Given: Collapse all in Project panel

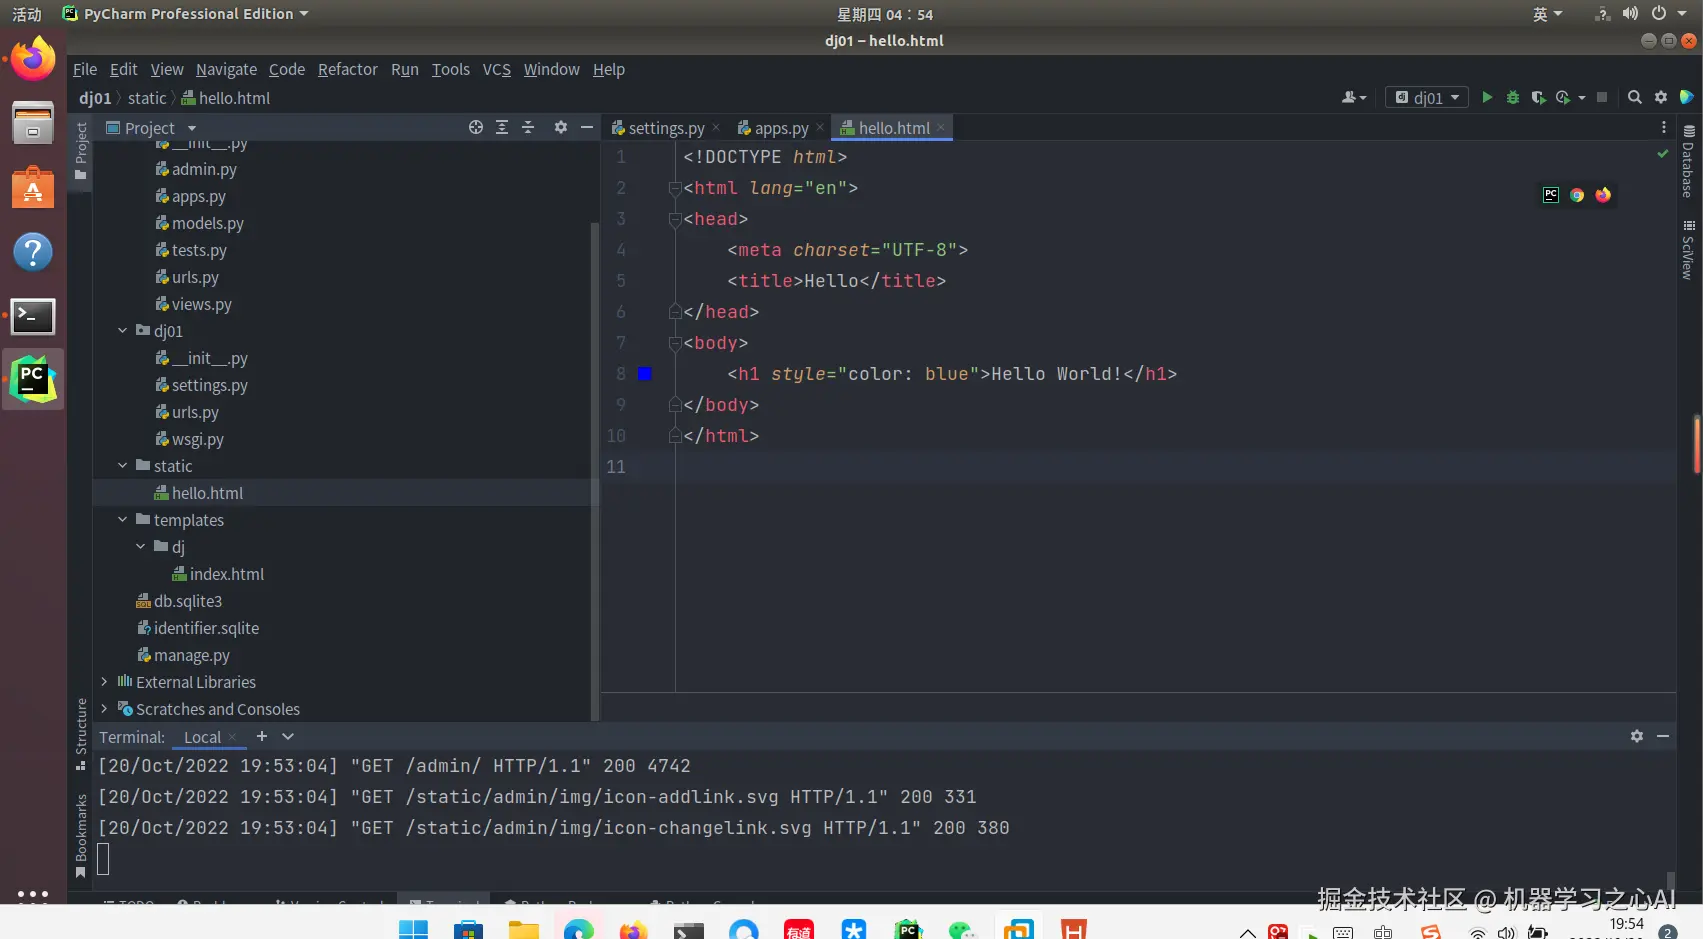Looking at the screenshot, I should point(528,127).
